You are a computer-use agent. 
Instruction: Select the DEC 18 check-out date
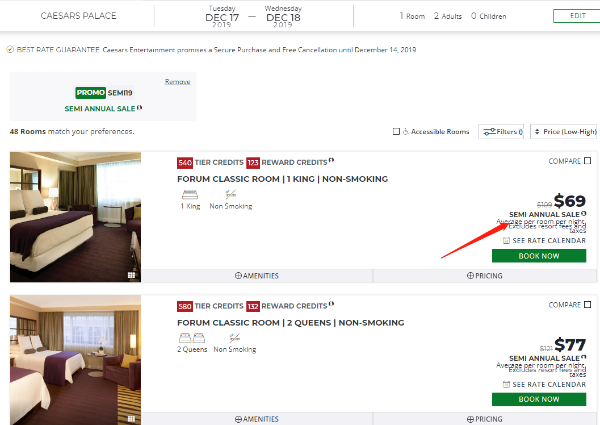(x=283, y=16)
